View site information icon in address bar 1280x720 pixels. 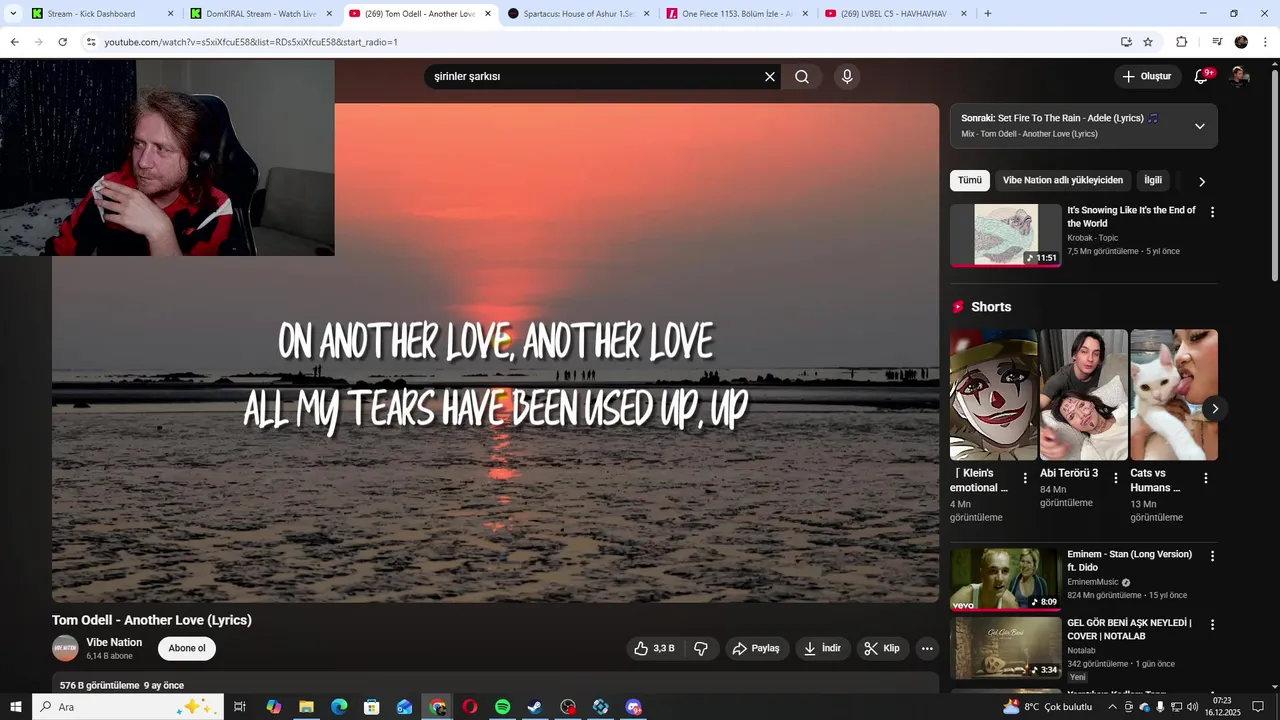[90, 42]
